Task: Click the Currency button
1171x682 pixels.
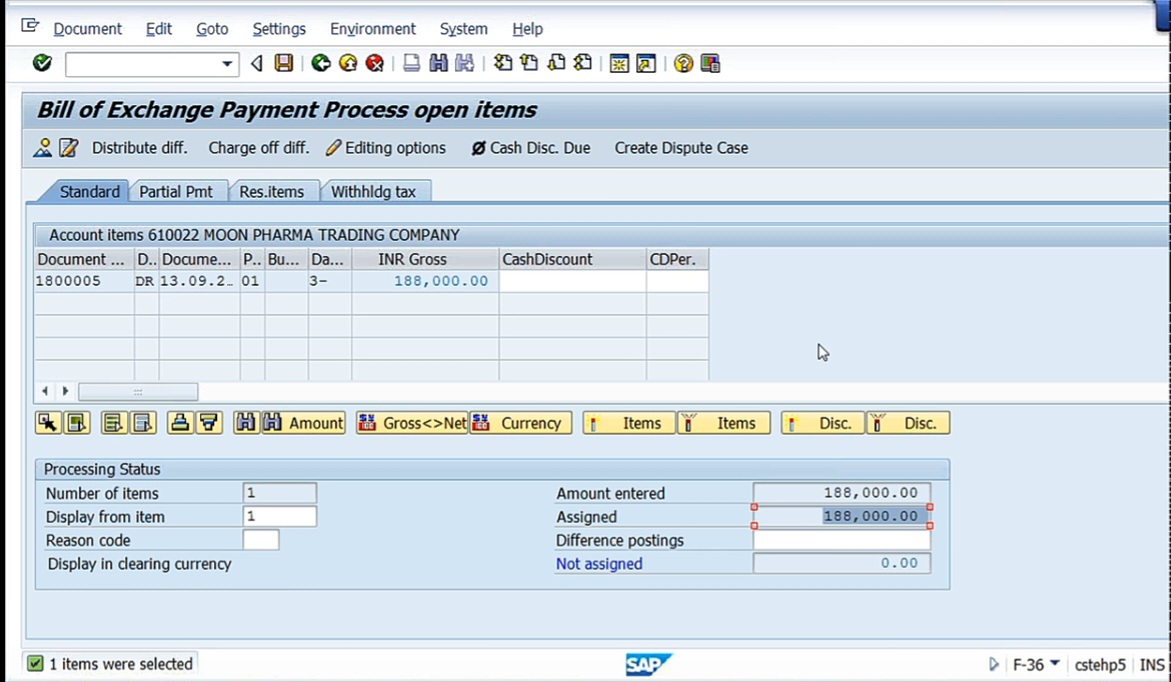Action: [x=521, y=423]
